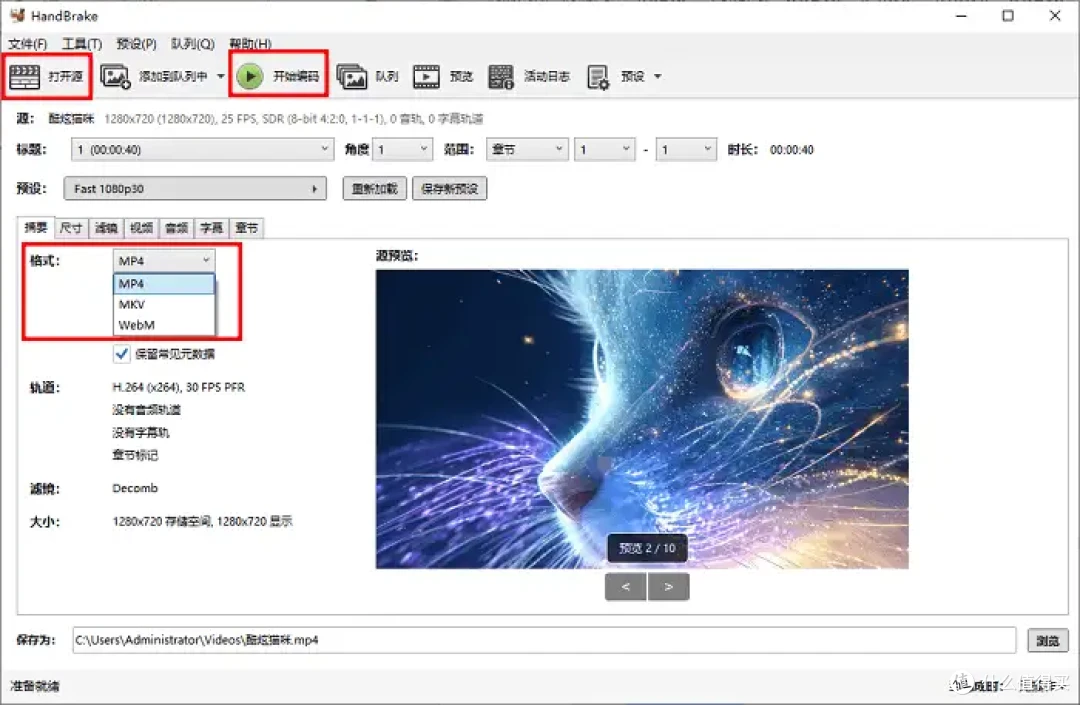Screen dimensions: 1080x705
Task: Open the Activity Log (活动日志) icon
Action: [501, 76]
